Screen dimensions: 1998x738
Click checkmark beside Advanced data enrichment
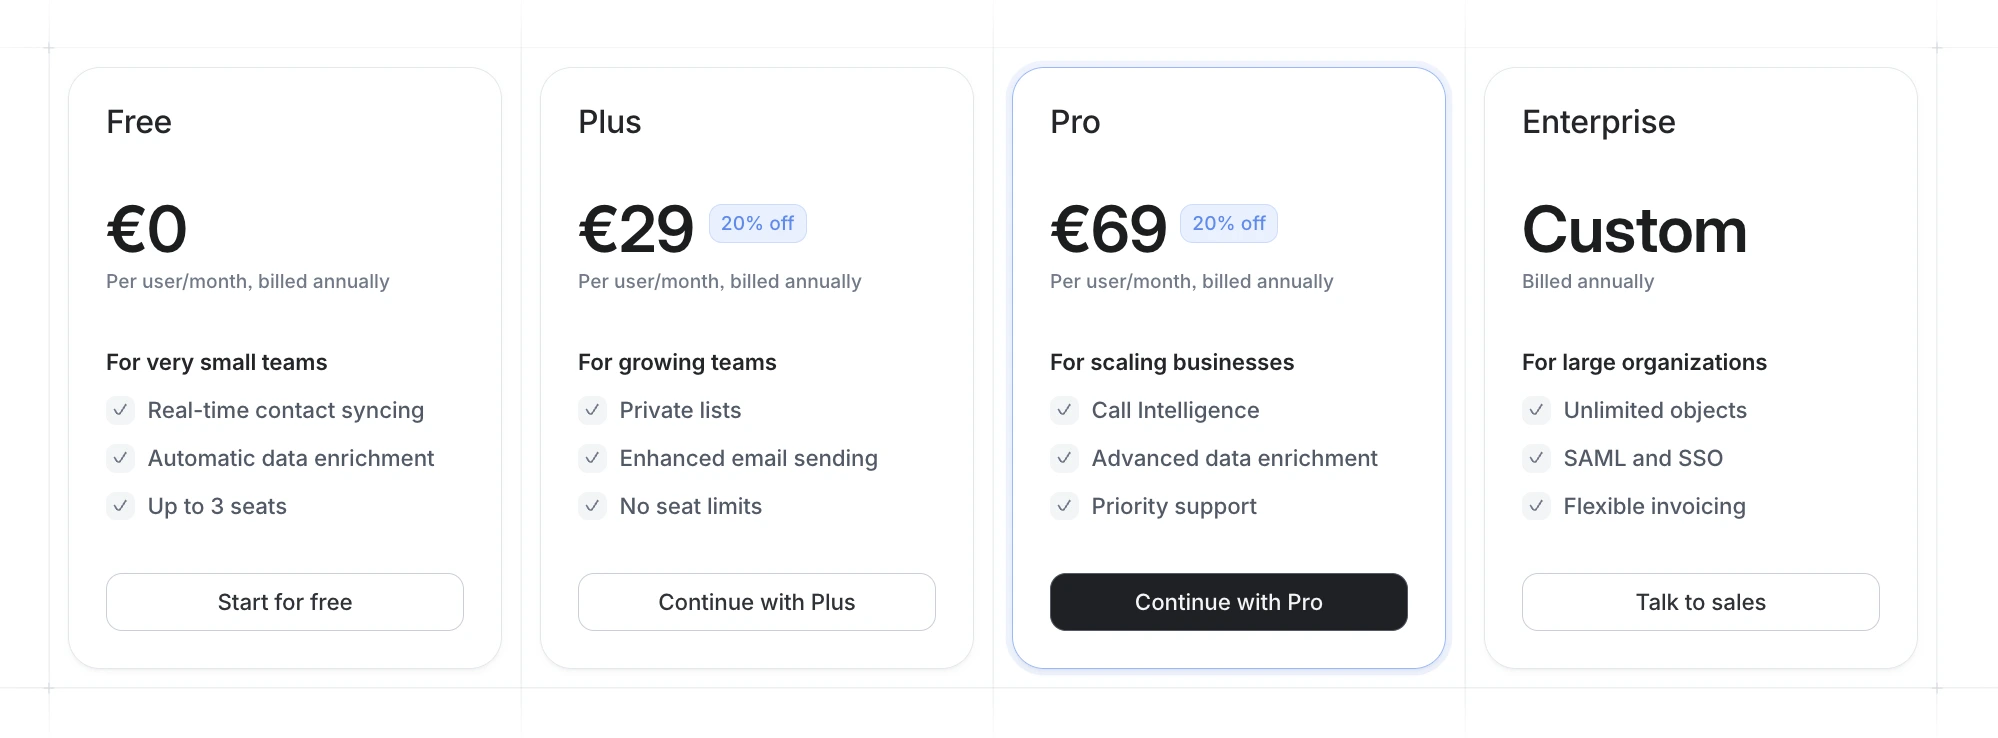(x=1064, y=458)
